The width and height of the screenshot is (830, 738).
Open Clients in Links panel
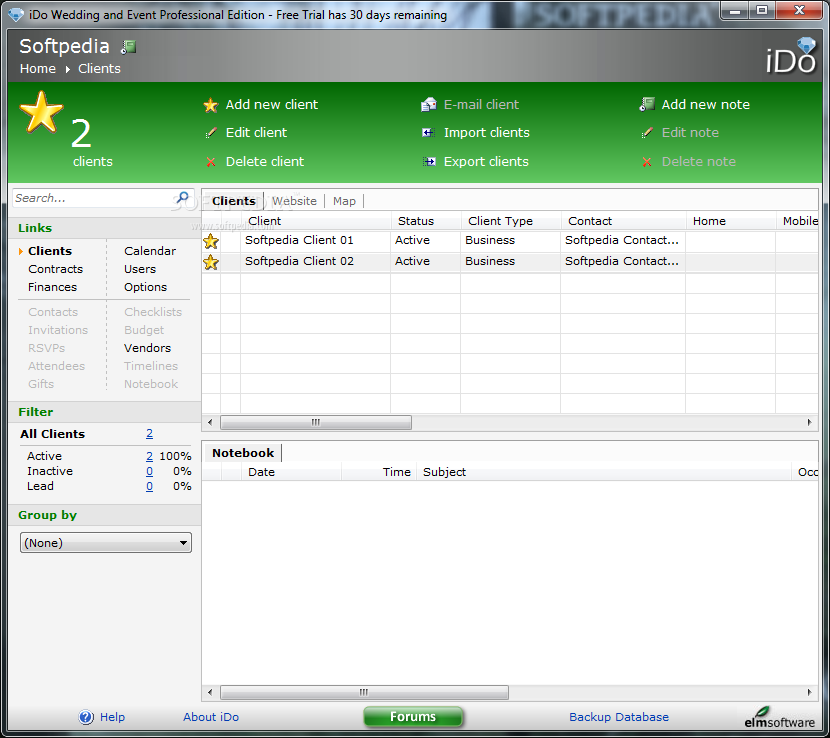[50, 251]
